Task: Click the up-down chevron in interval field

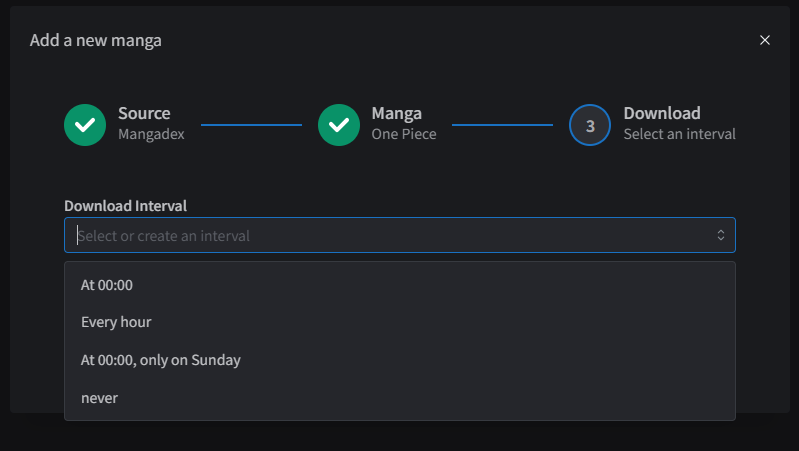Action: pyautogui.click(x=721, y=235)
